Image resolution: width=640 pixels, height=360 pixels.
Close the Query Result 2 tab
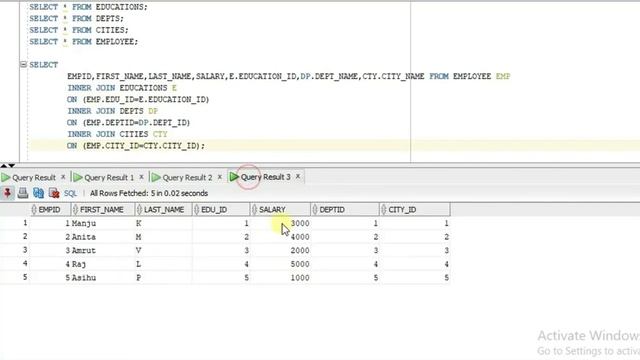tap(220, 177)
